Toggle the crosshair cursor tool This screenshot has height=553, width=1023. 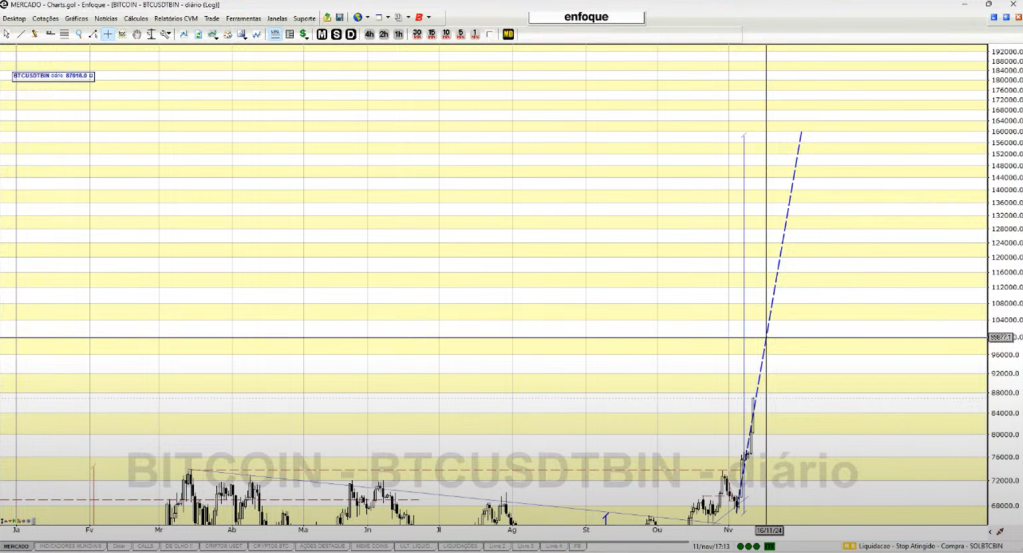[x=108, y=34]
